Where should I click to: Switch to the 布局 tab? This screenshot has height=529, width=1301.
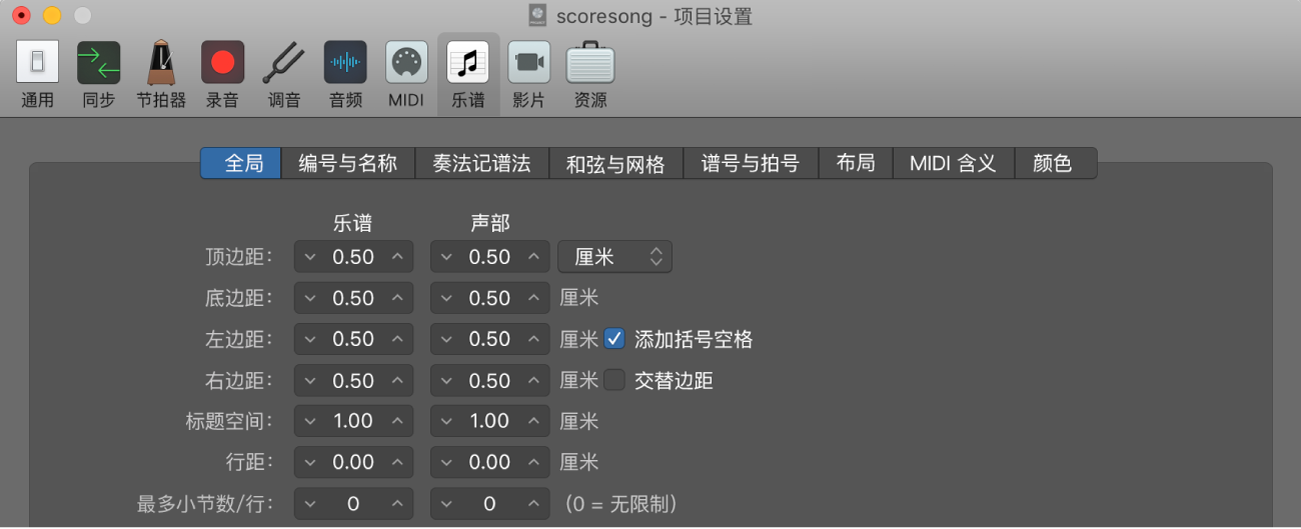point(856,163)
